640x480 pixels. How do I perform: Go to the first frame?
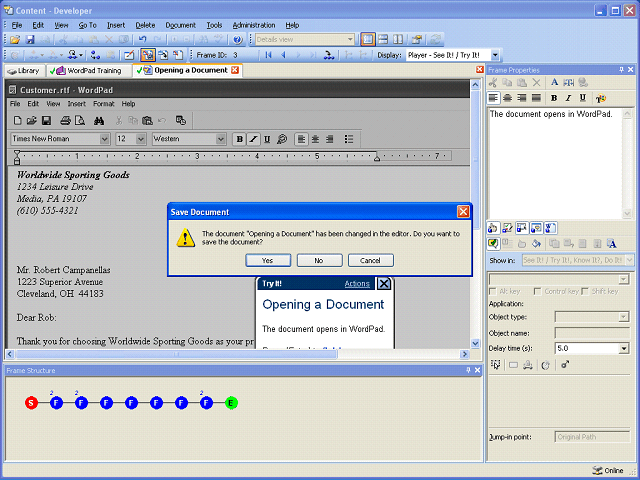click(x=268, y=55)
